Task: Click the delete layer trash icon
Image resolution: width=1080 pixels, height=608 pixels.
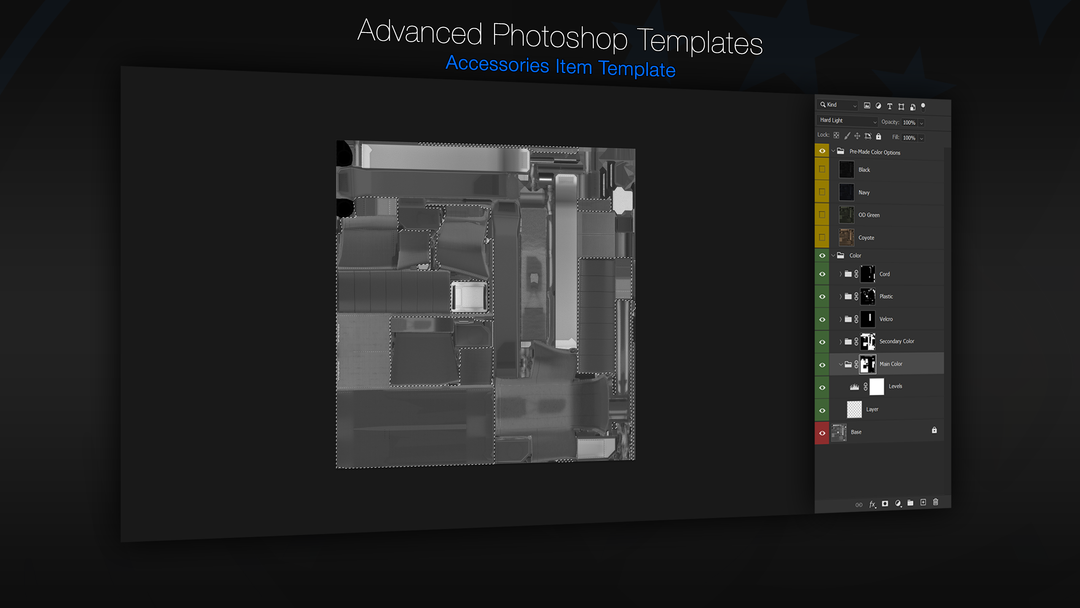Action: point(935,502)
